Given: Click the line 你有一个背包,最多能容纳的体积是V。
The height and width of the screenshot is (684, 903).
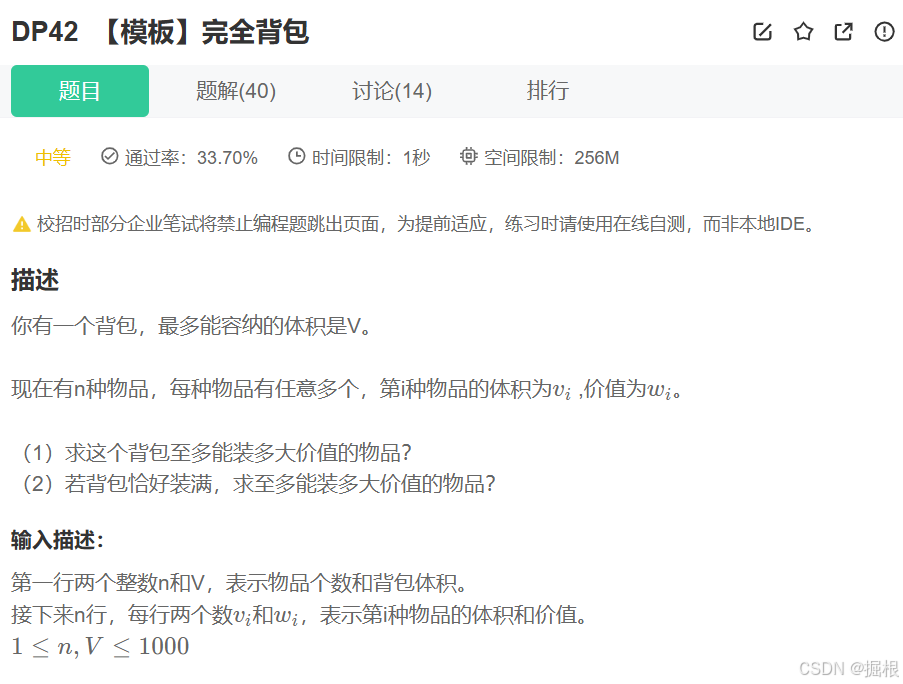Looking at the screenshot, I should 192,326.
